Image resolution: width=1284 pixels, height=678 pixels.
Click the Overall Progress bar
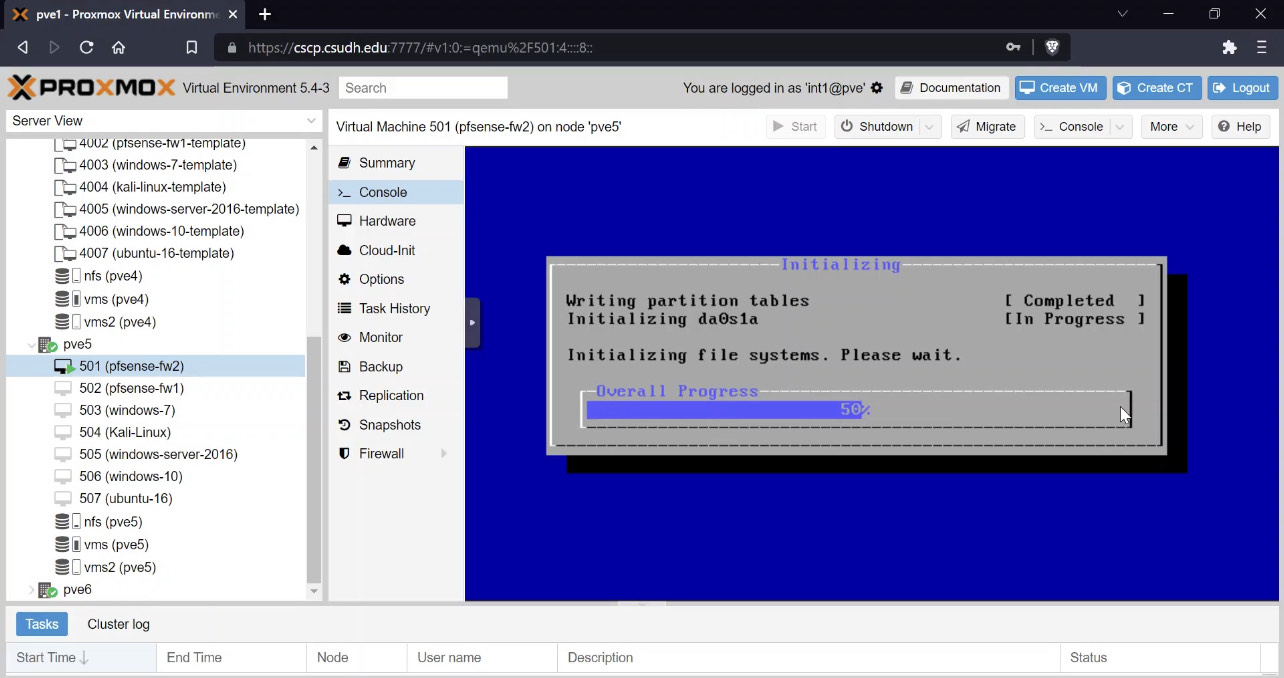point(856,409)
